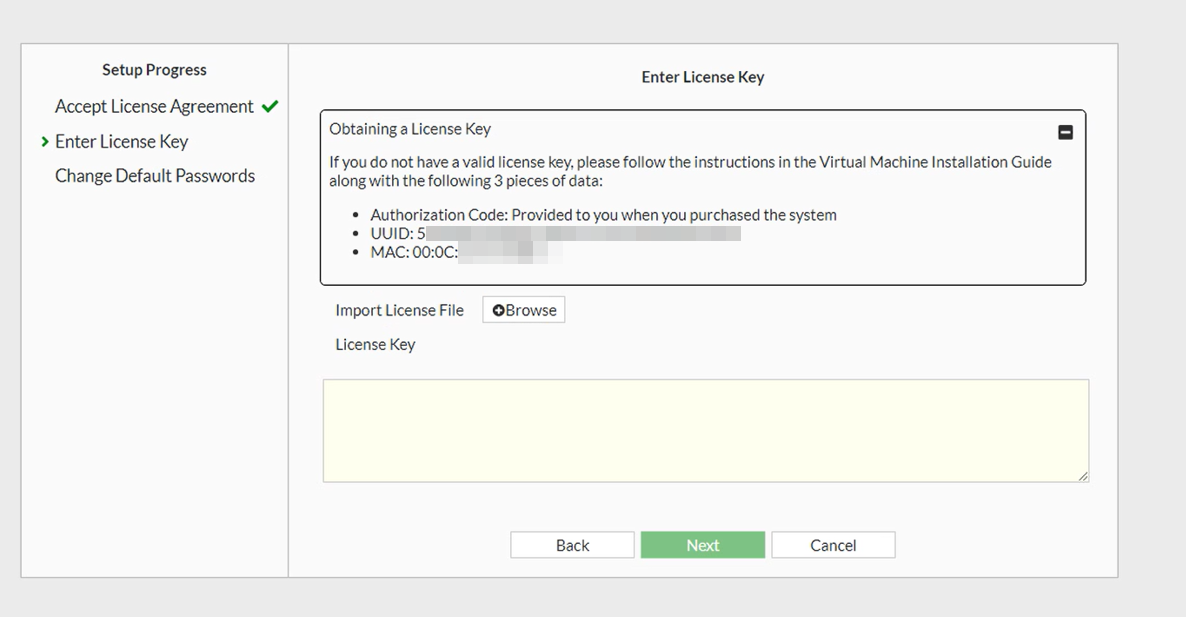Click the text area resize handle corner
The height and width of the screenshot is (617, 1186).
(1083, 477)
